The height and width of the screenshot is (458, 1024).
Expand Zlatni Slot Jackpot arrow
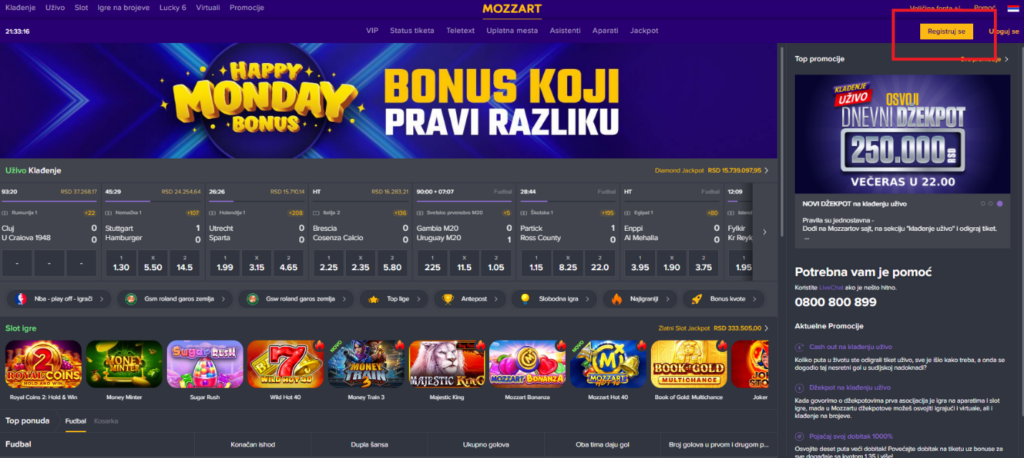(x=767, y=328)
